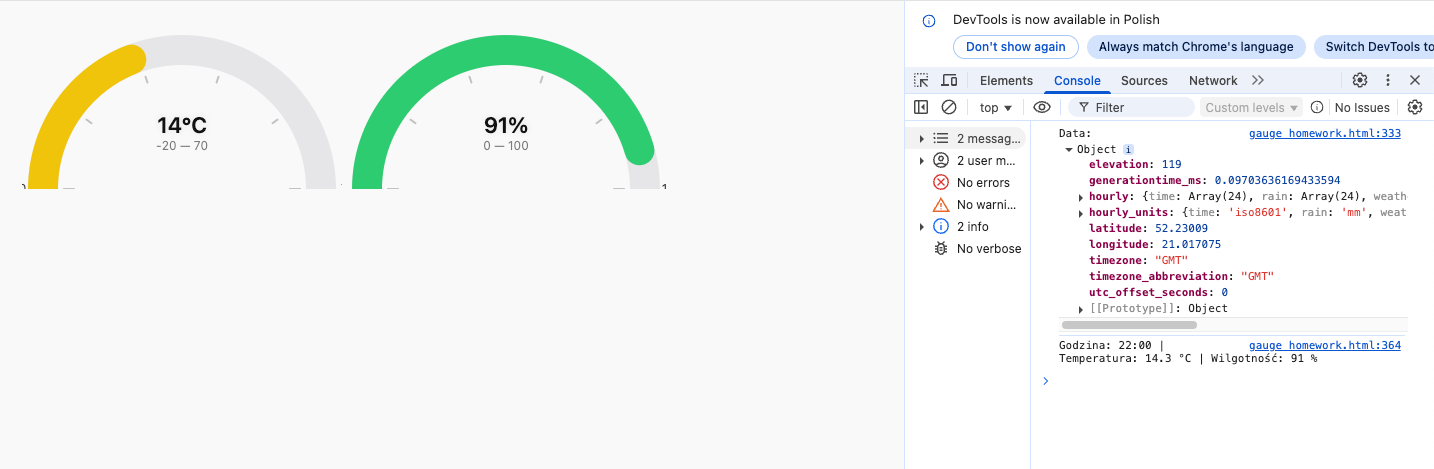This screenshot has height=469, width=1434.
Task: Expand the hourly property arrow
Action: (1081, 198)
